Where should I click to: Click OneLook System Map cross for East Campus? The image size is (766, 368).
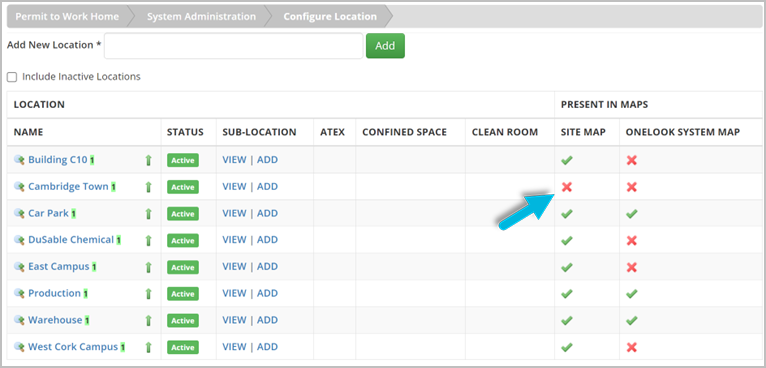pyautogui.click(x=632, y=267)
